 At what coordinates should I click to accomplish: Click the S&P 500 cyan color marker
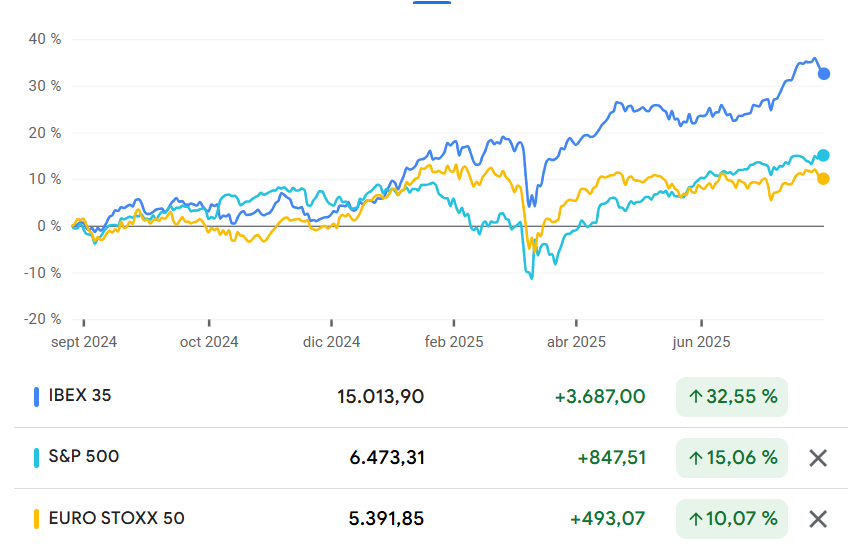tap(37, 458)
